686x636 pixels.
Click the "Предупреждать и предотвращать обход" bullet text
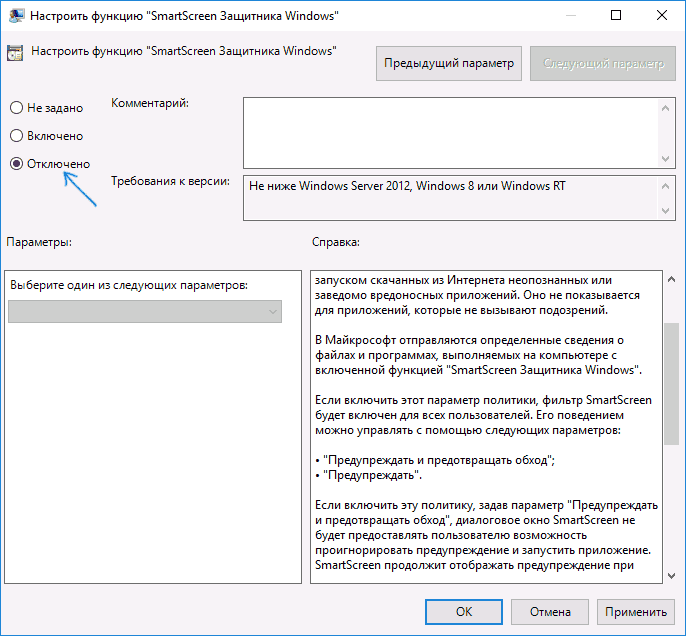(x=439, y=460)
